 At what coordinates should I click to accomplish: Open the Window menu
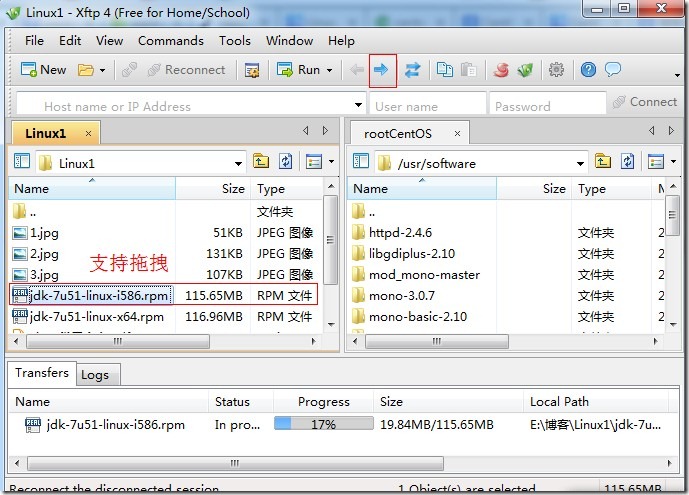pyautogui.click(x=289, y=41)
